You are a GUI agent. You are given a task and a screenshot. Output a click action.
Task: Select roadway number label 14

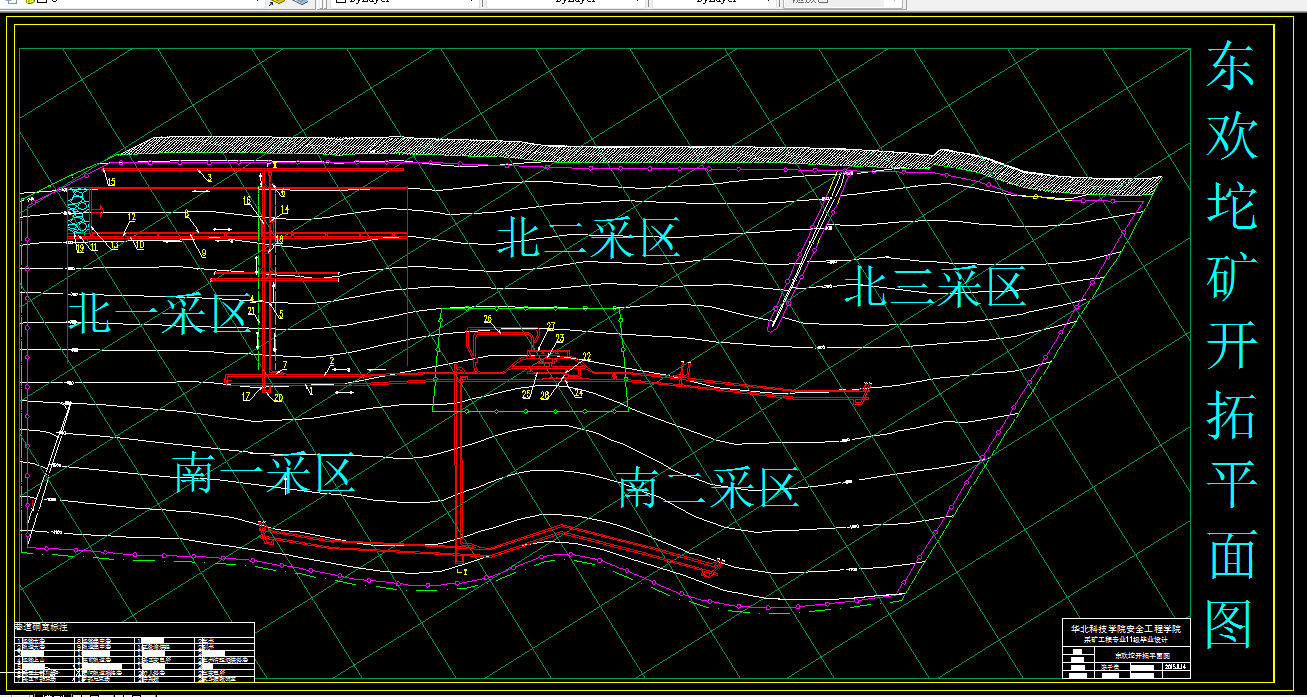[x=284, y=209]
